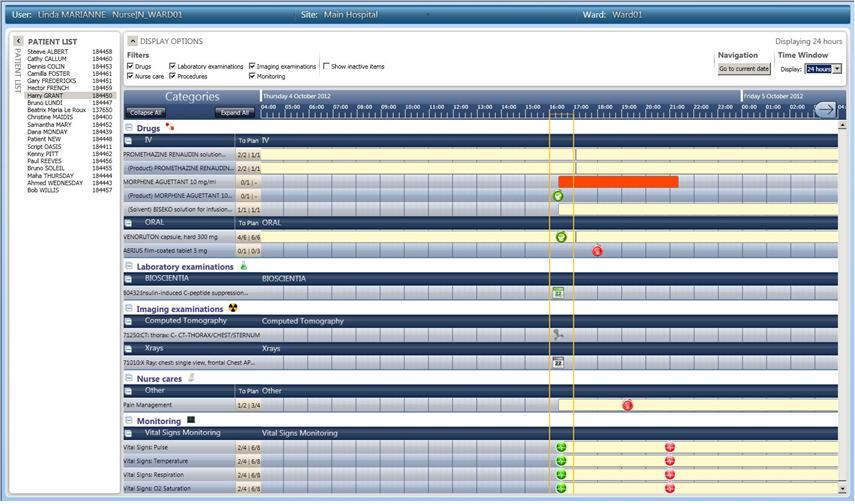The image size is (855, 504).
Task: Click the orange morphine infusion bar
Action: coord(618,182)
